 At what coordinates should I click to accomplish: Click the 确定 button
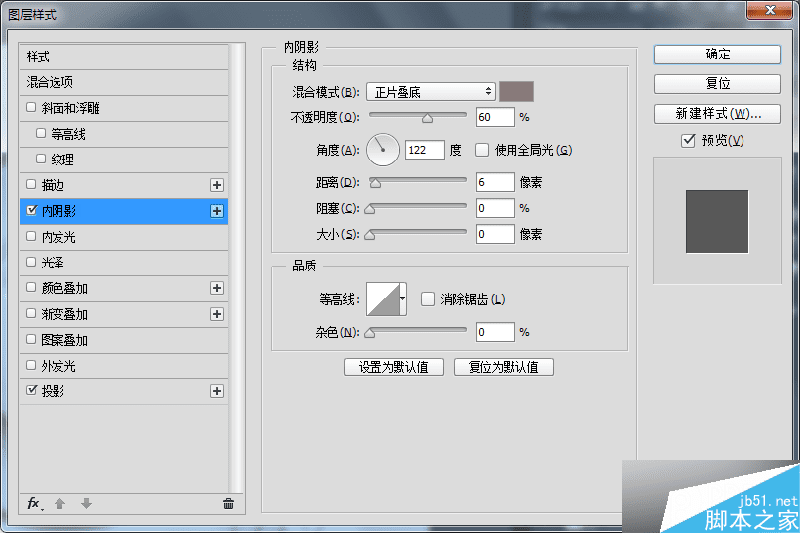[x=717, y=54]
